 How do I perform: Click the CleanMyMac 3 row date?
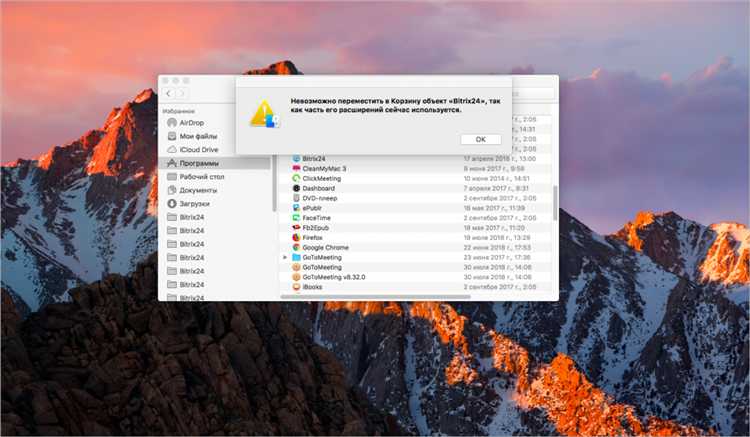494,168
